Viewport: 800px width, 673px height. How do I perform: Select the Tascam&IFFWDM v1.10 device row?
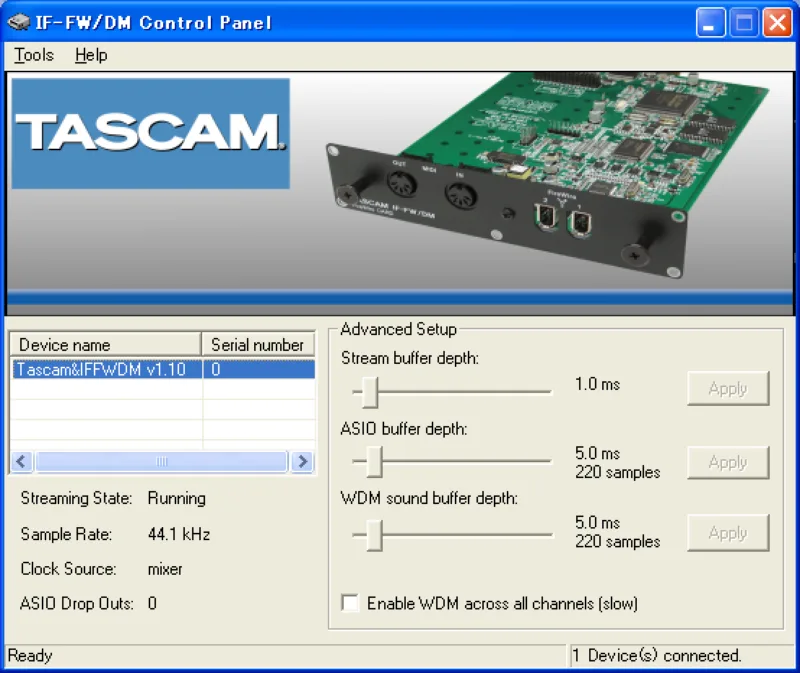click(x=163, y=369)
